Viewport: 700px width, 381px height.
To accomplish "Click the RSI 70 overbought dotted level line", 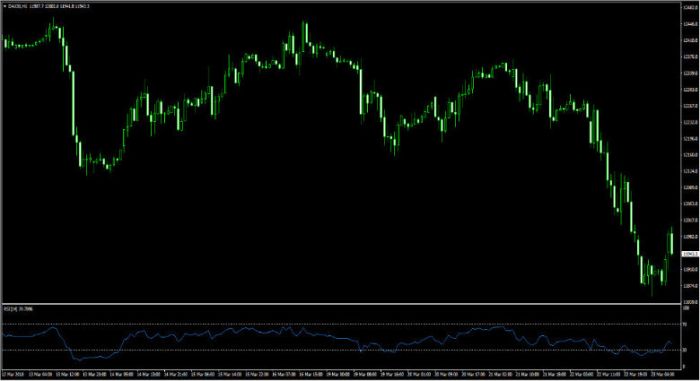I will 341,324.
